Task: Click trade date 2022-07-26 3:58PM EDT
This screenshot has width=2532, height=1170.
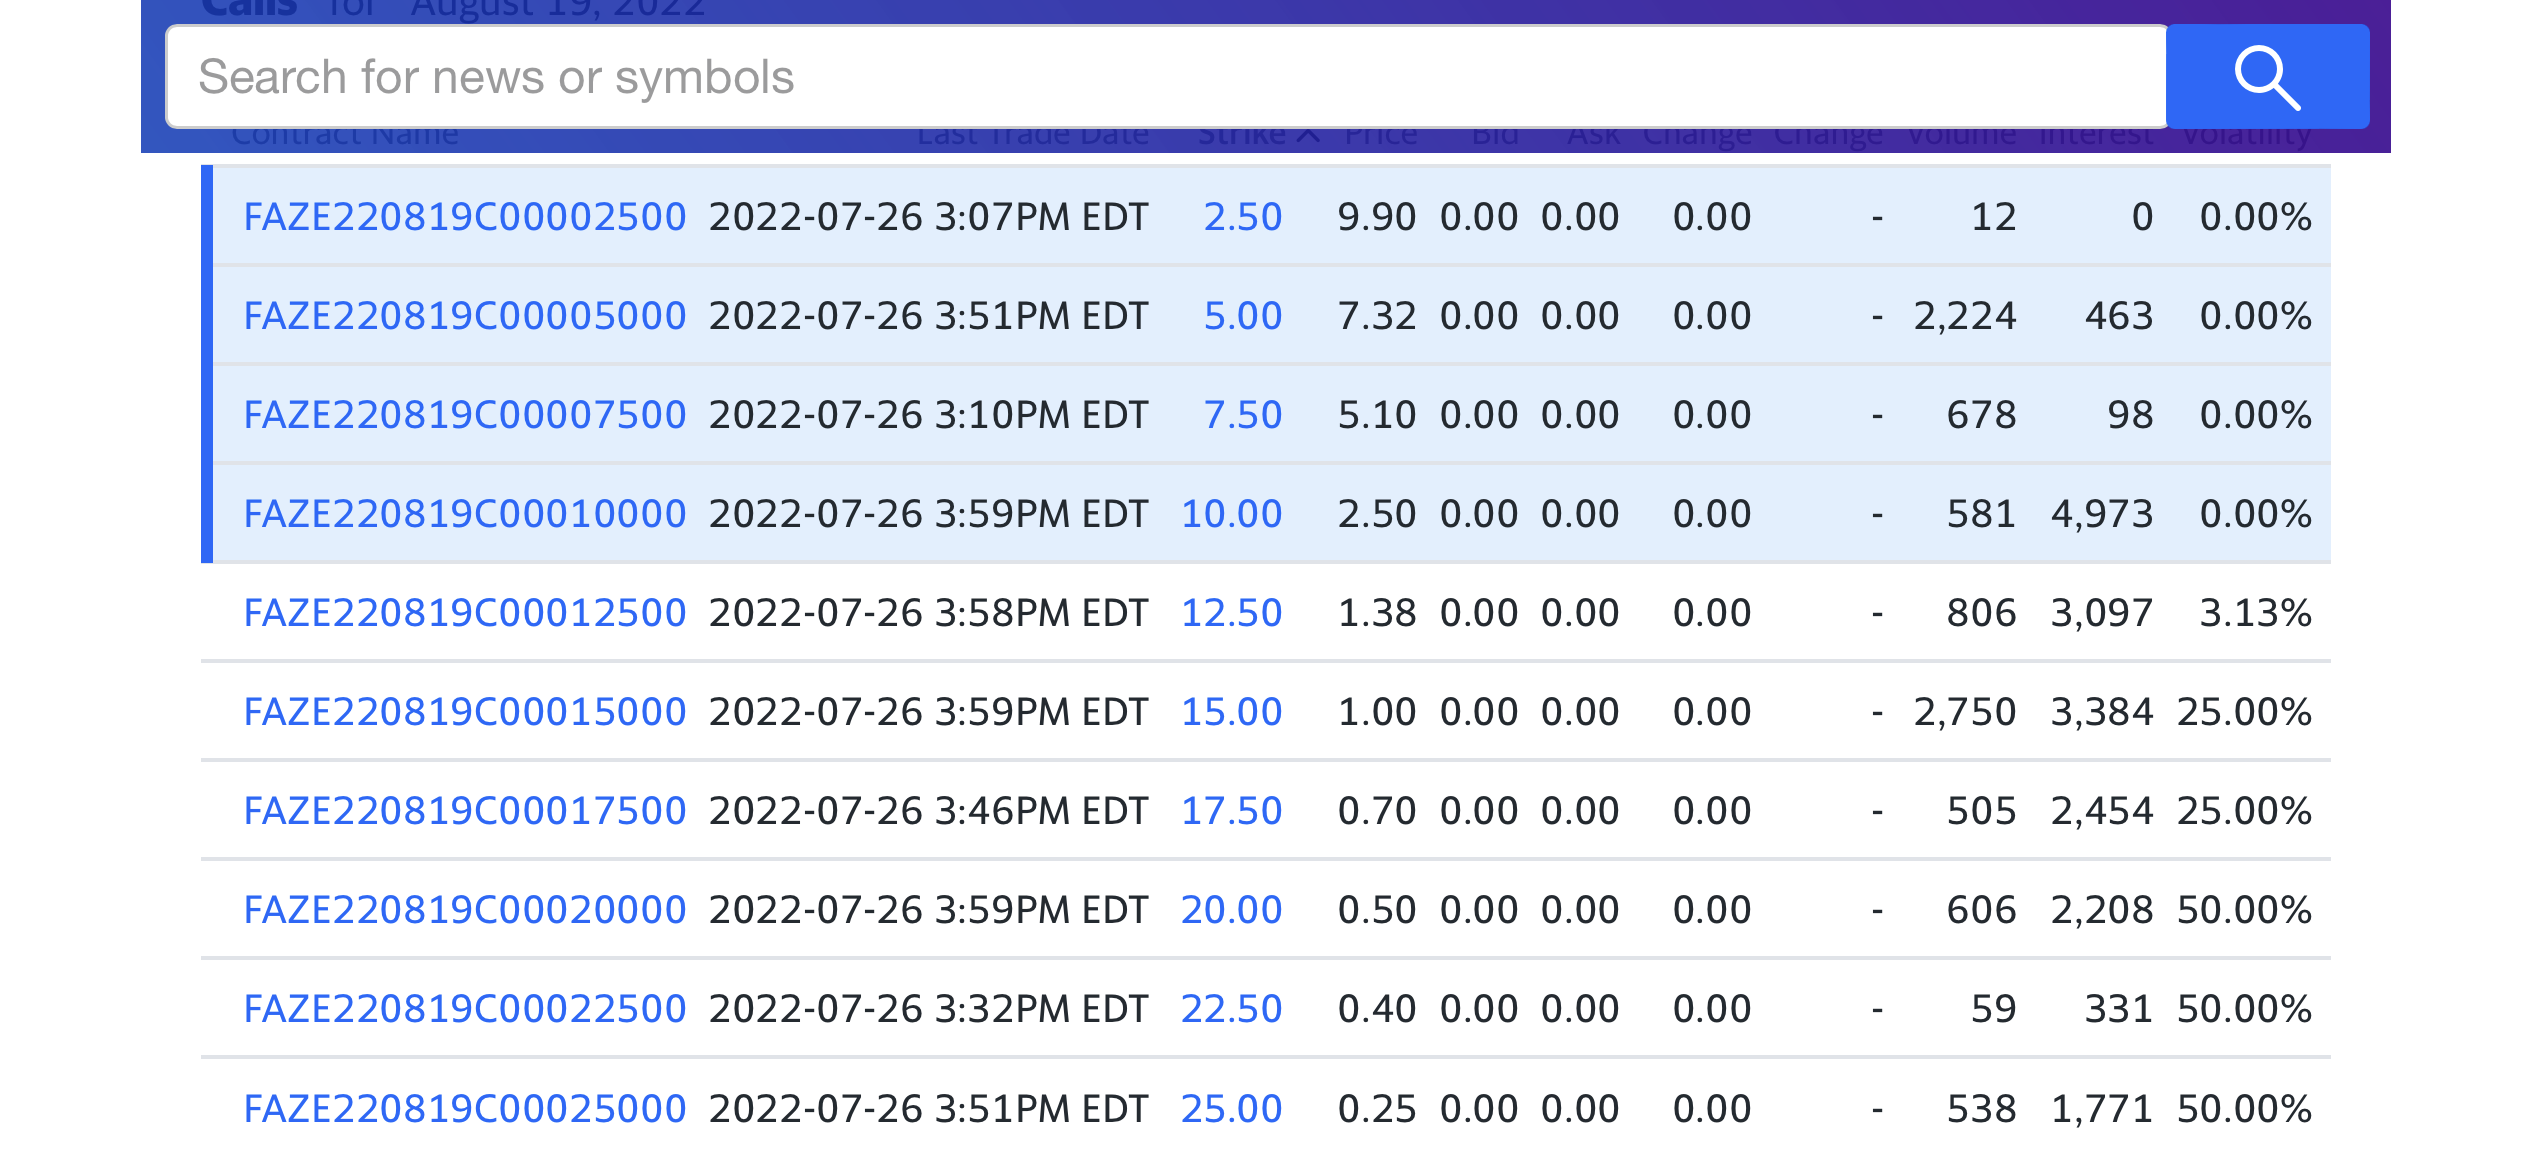Action: pyautogui.click(x=929, y=613)
